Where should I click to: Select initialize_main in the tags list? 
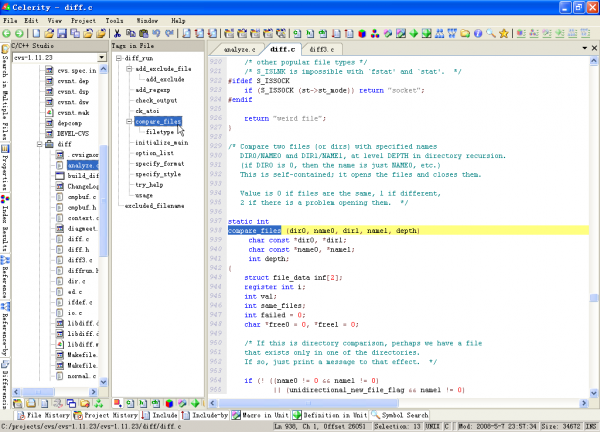[x=162, y=142]
